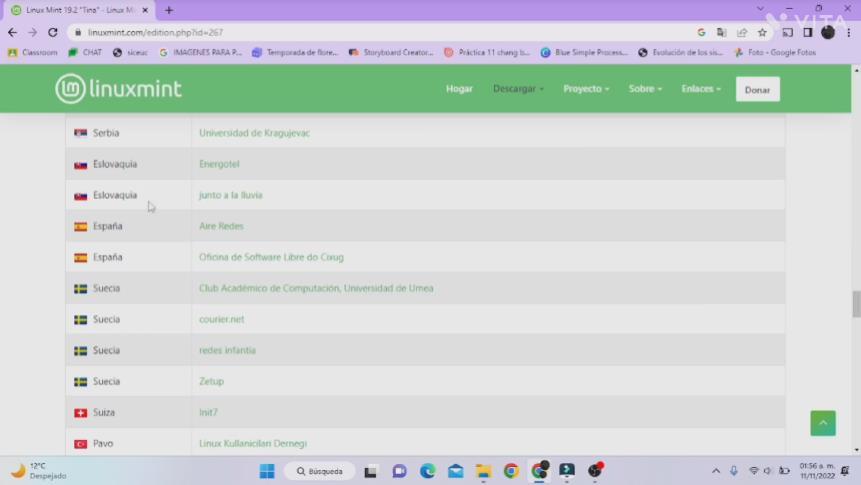861x485 pixels.
Task: Click the Google icon in address bar
Action: 701,33
